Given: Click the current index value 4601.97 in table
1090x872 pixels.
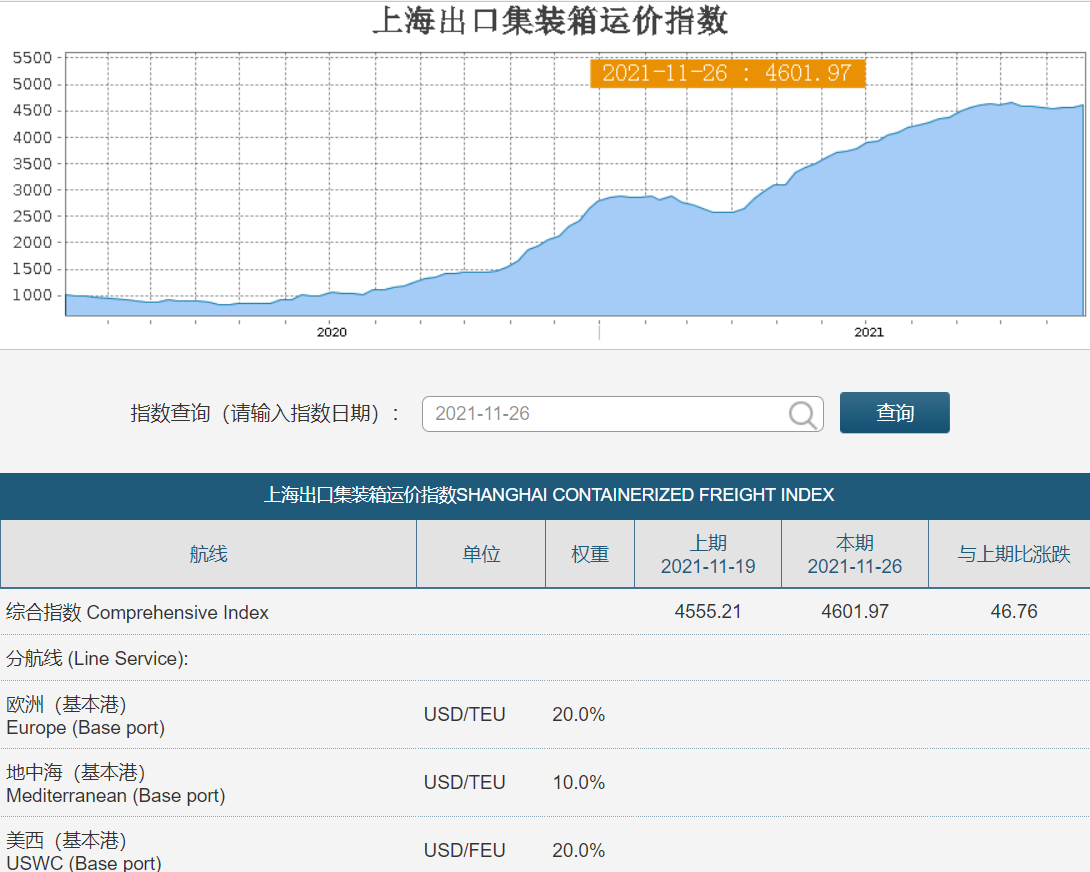Looking at the screenshot, I should (x=855, y=611).
